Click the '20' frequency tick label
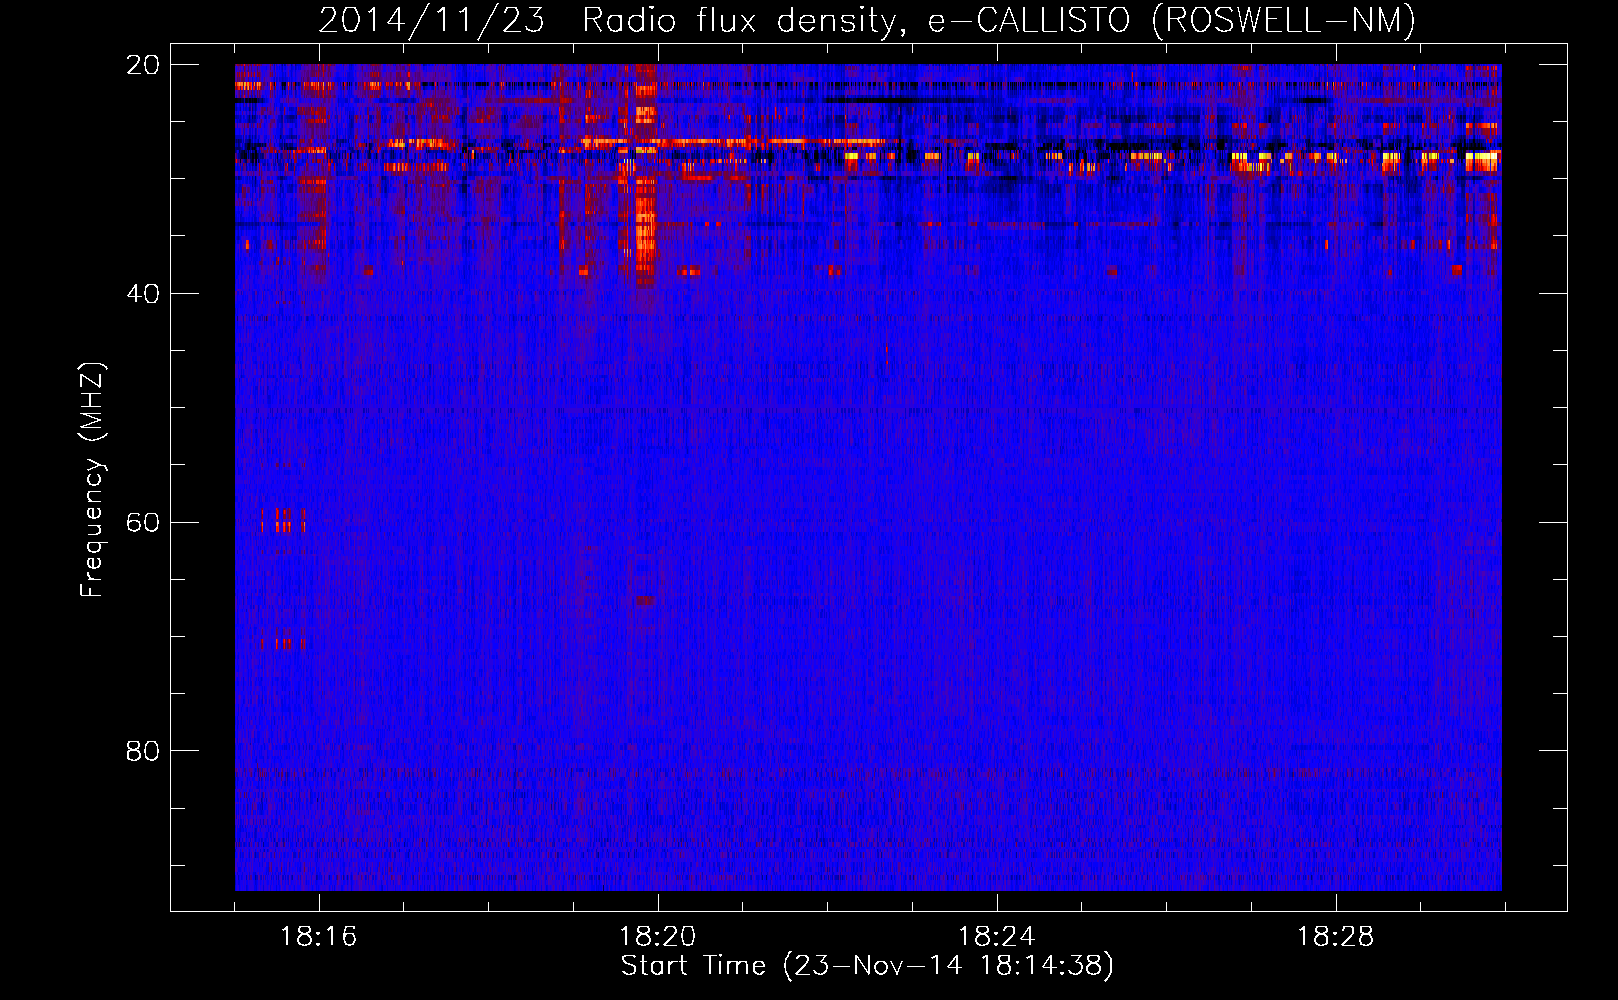This screenshot has height=1000, width=1618. [143, 65]
